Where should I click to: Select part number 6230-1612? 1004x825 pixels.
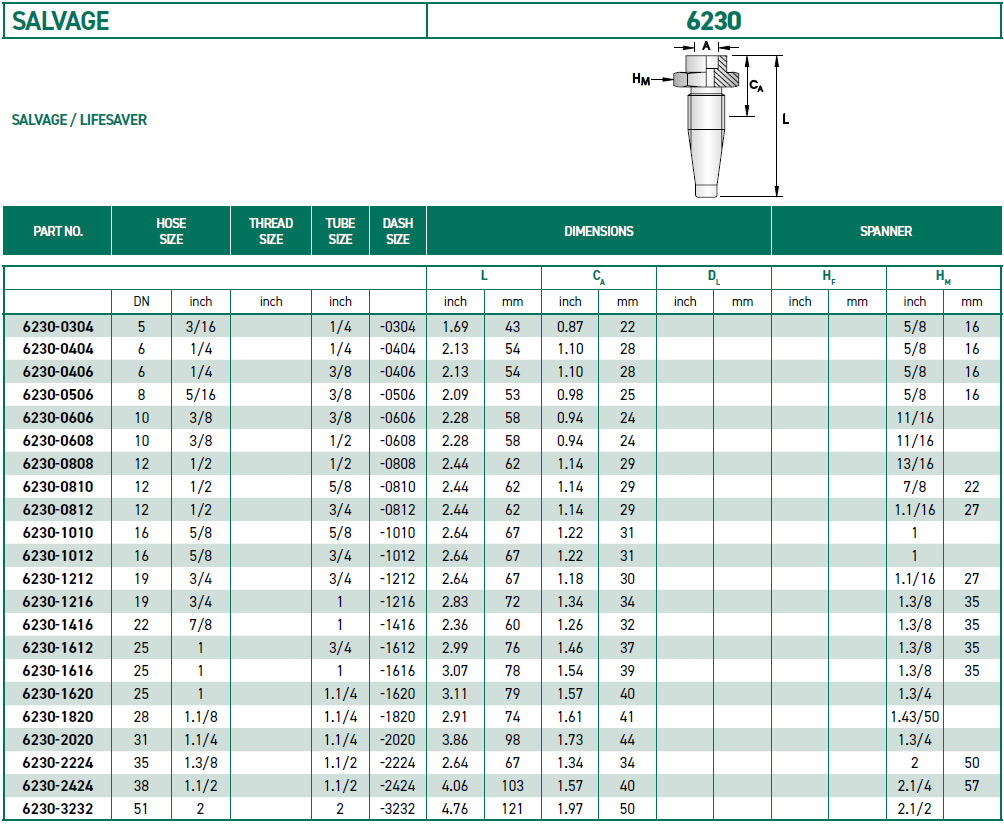click(58, 648)
